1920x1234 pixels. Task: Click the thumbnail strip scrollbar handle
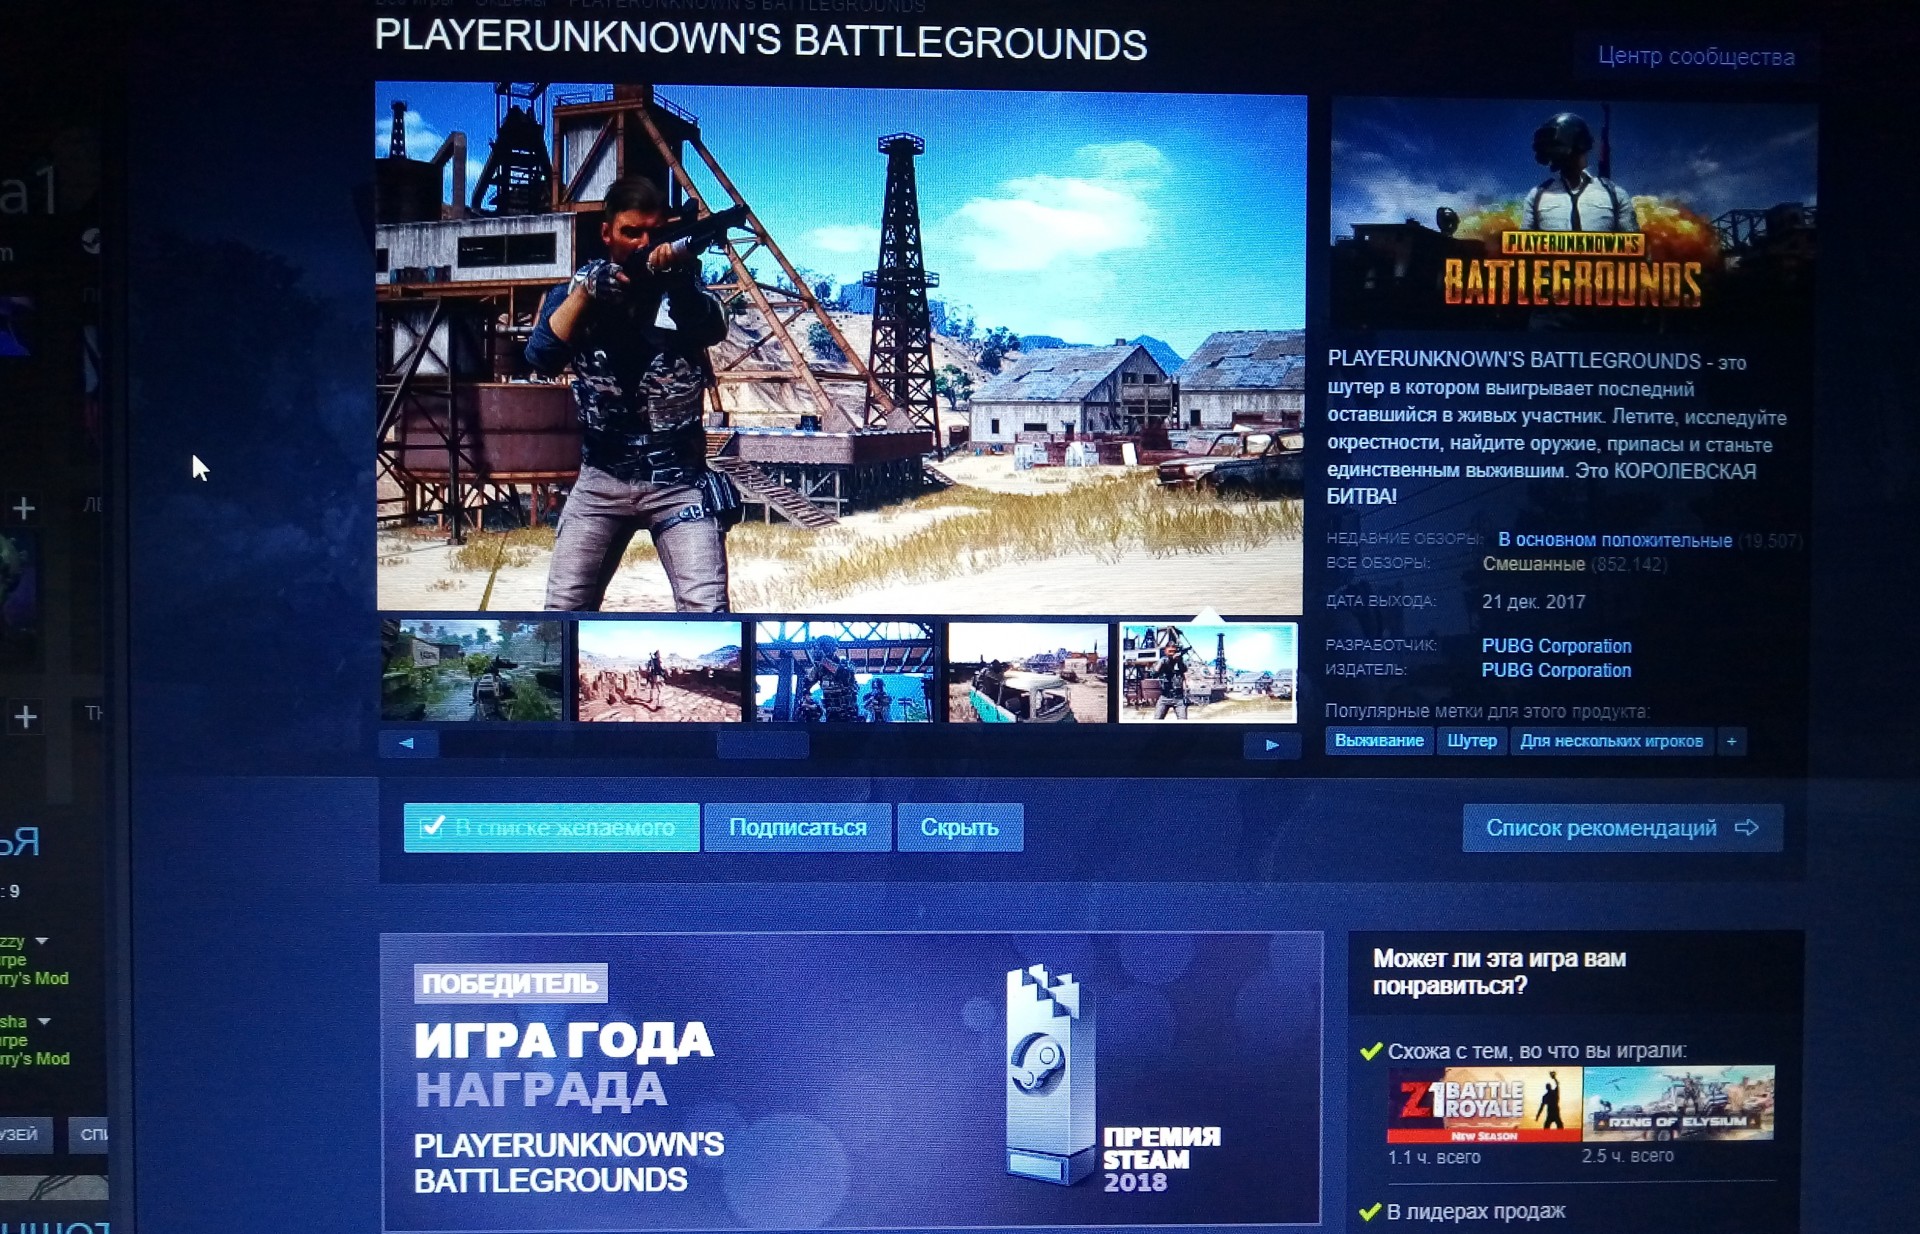coord(763,744)
